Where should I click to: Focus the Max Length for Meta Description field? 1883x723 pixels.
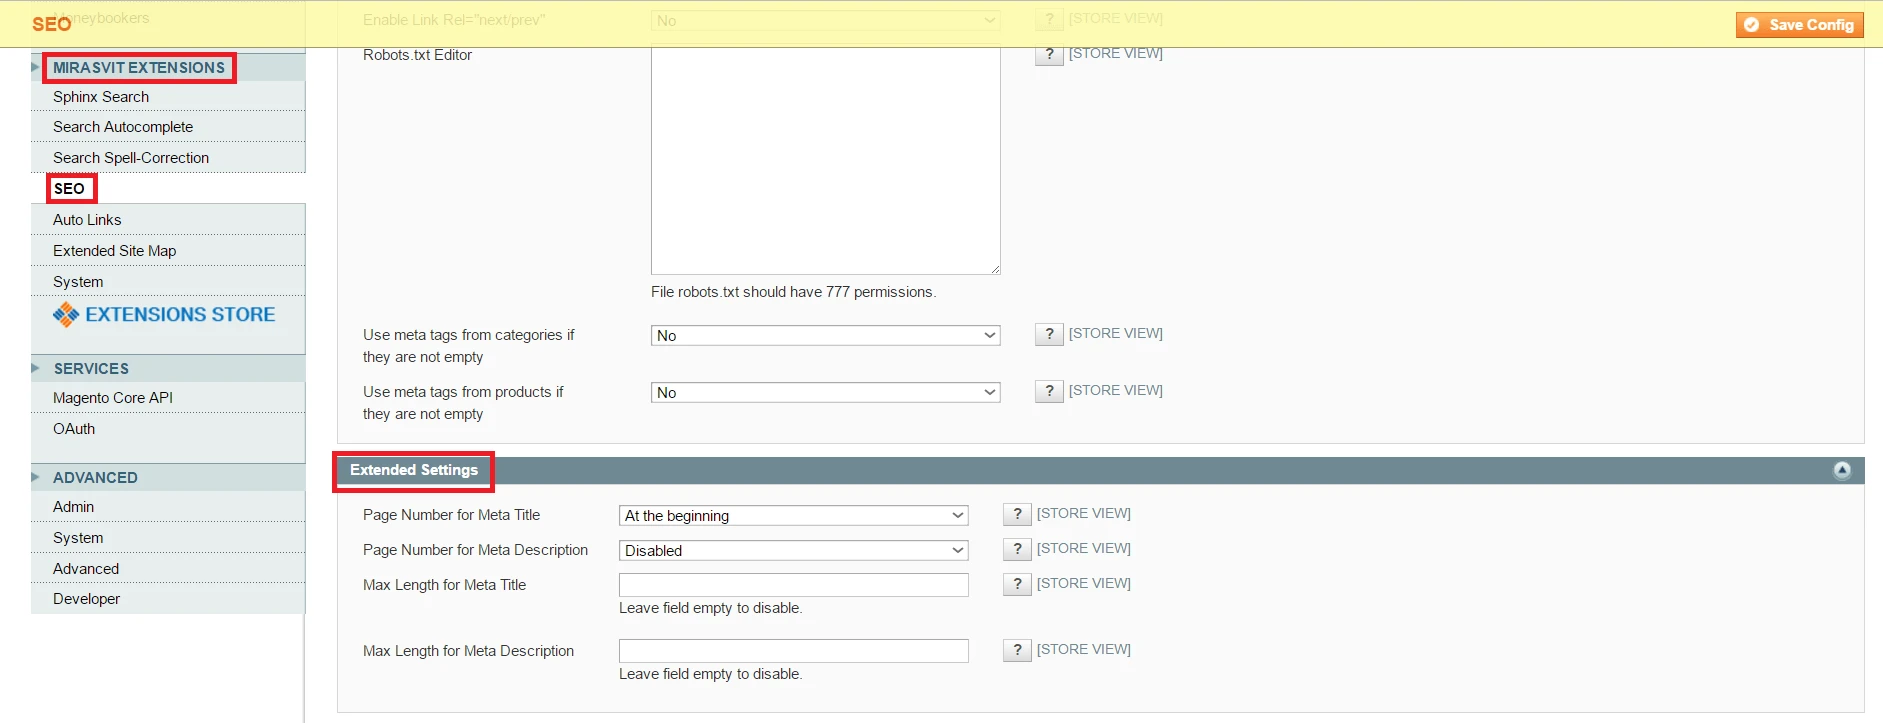click(x=793, y=651)
